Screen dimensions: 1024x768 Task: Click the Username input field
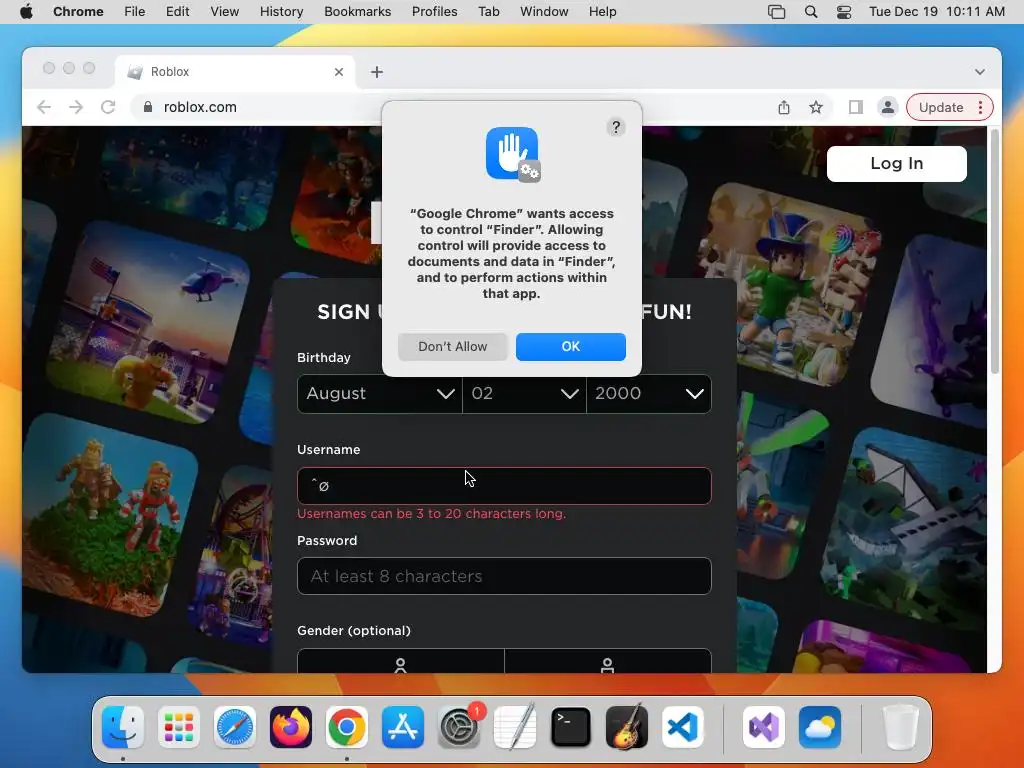pos(504,486)
